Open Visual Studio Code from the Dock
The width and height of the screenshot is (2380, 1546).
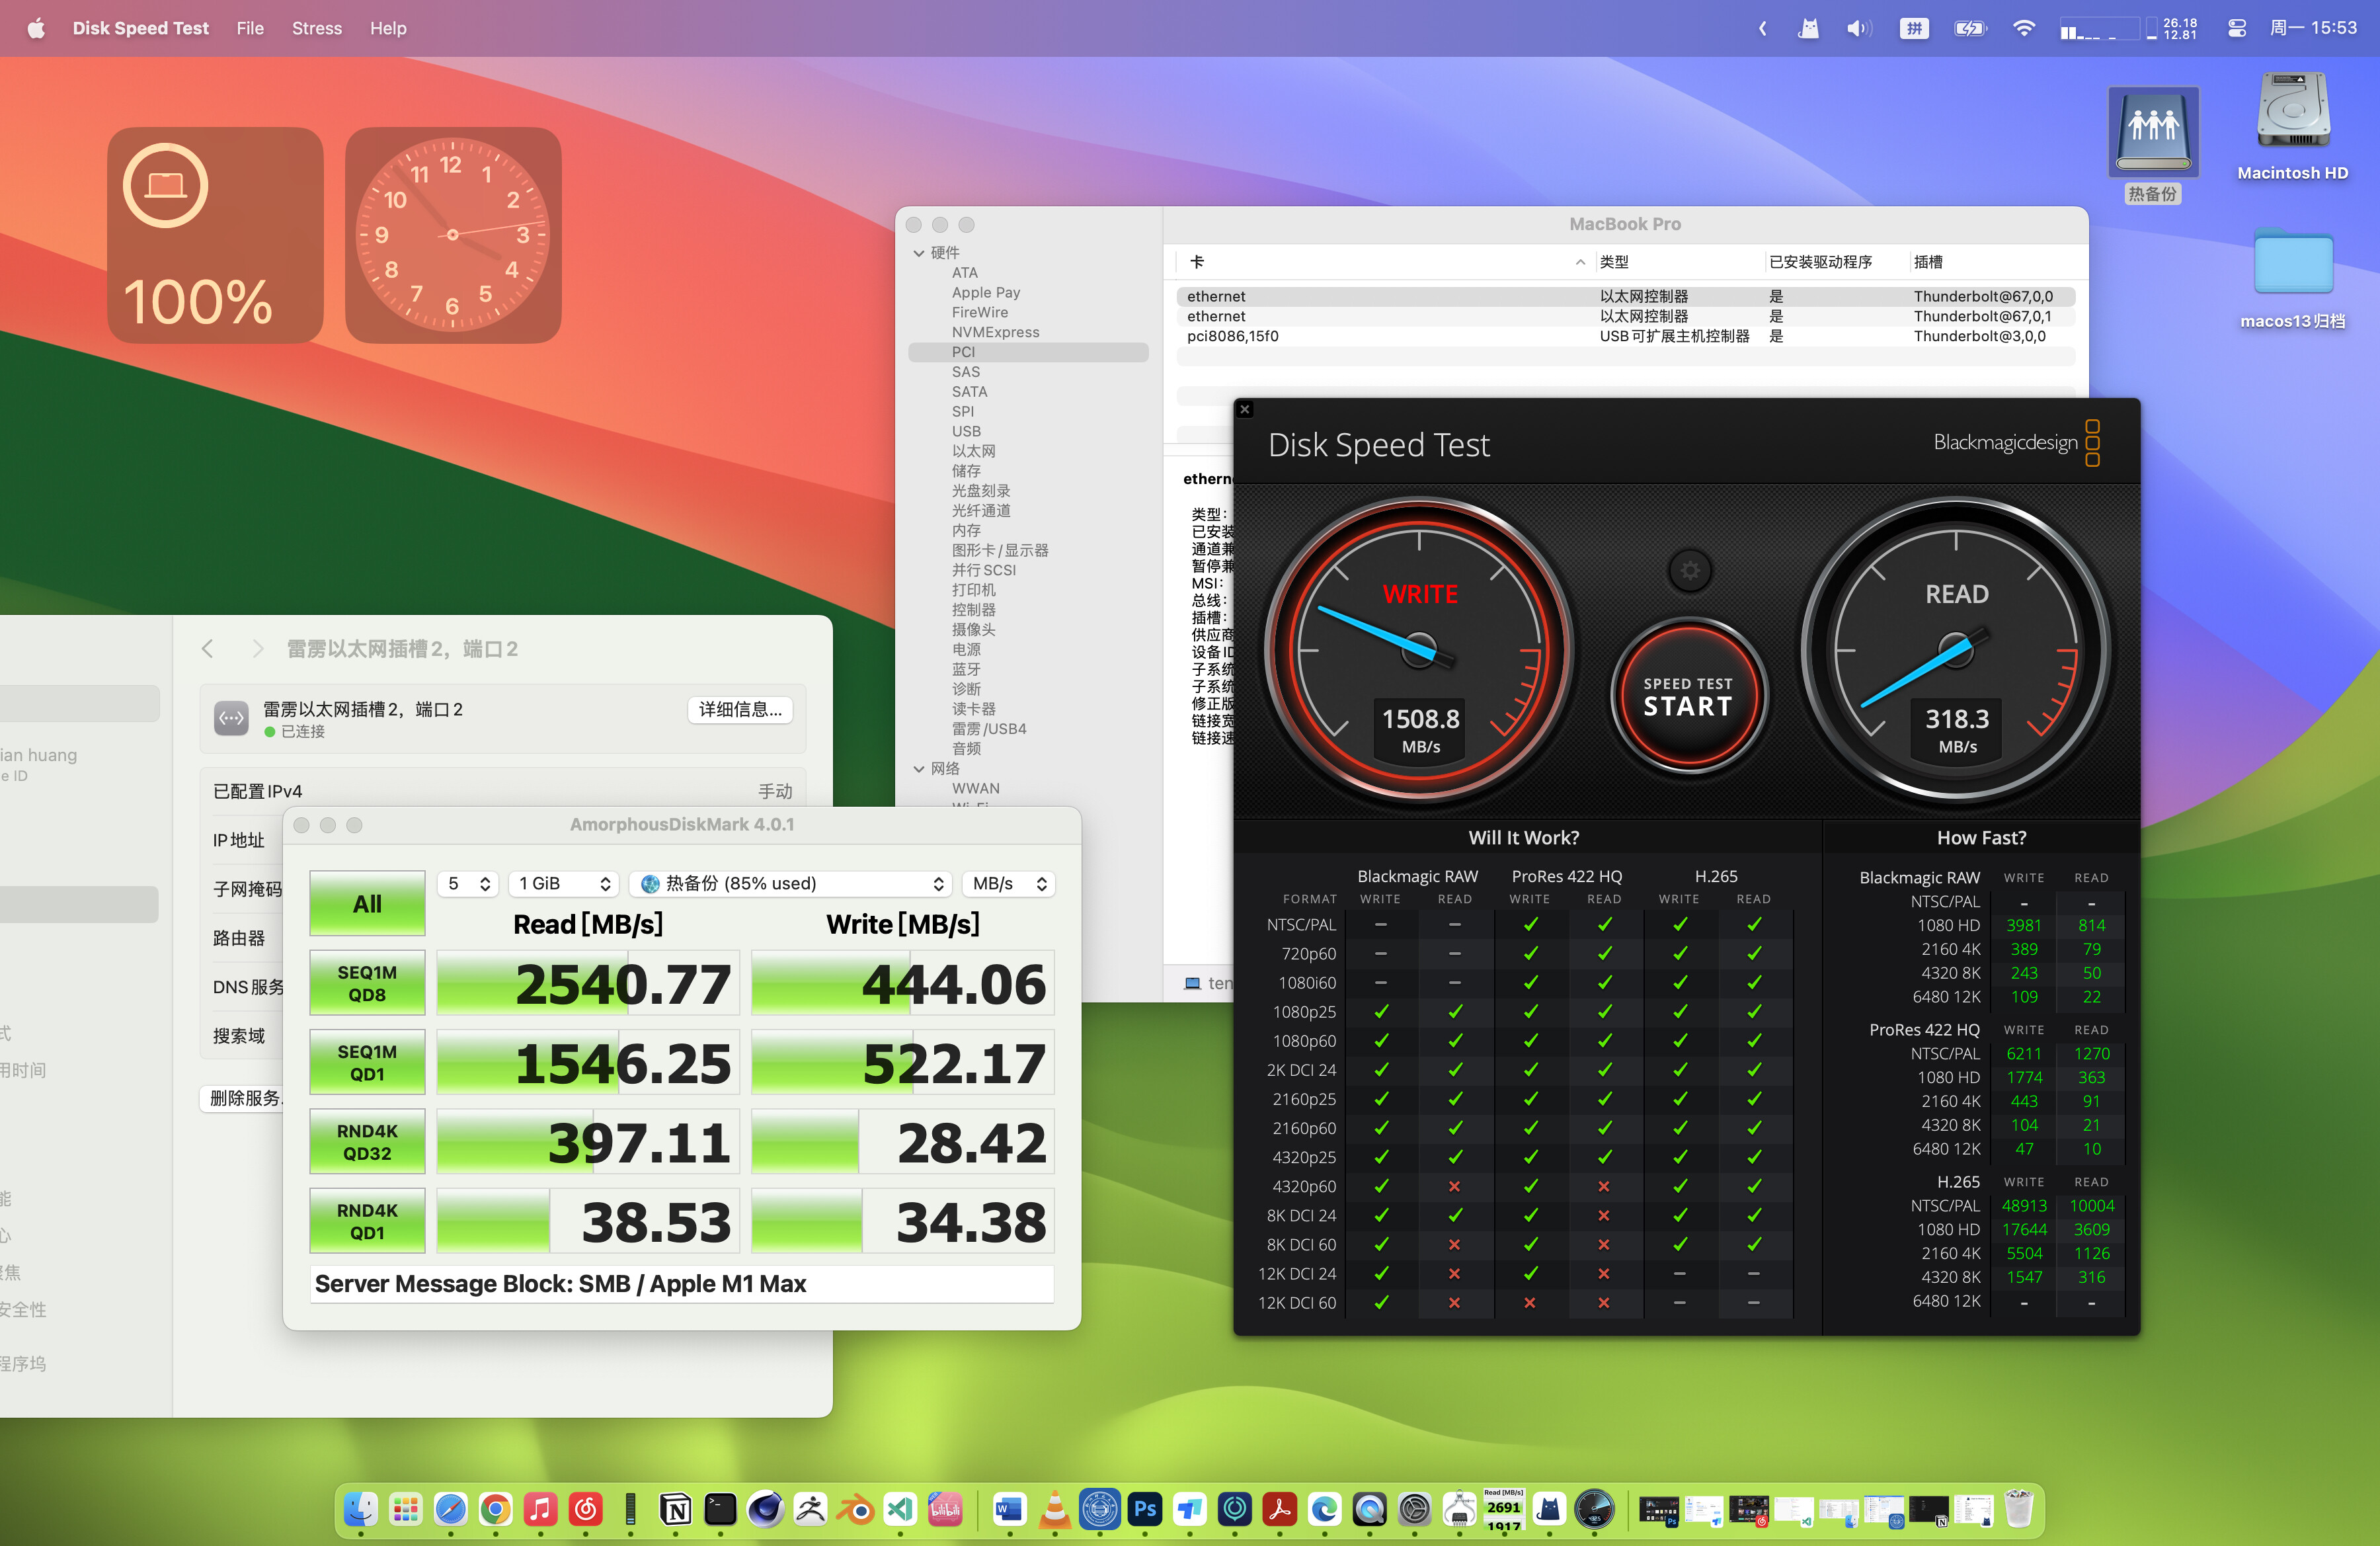pyautogui.click(x=900, y=1509)
